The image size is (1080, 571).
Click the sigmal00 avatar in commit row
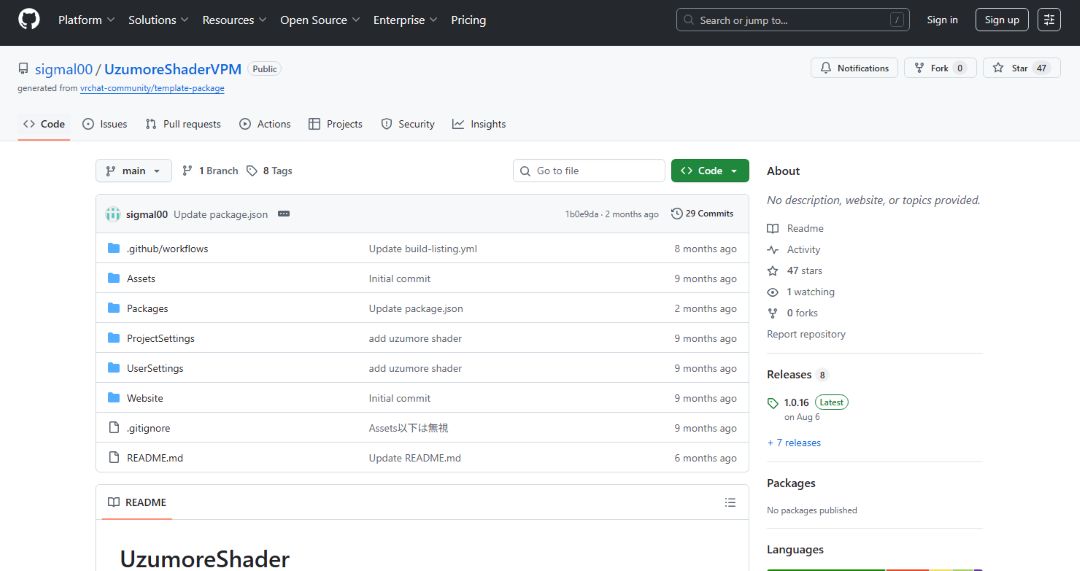[113, 214]
